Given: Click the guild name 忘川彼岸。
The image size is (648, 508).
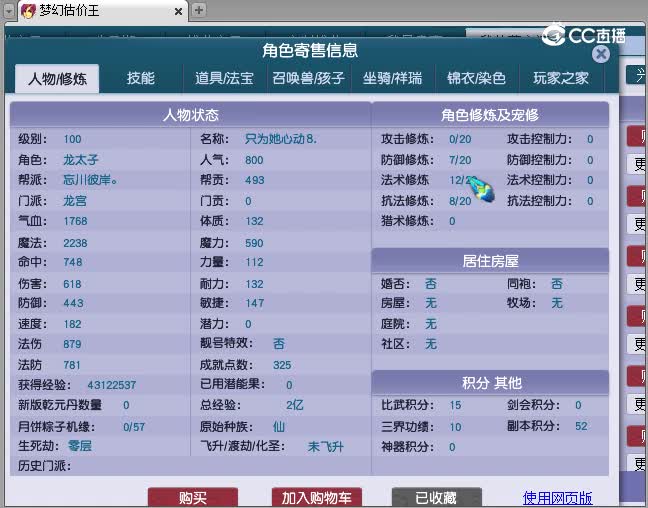Looking at the screenshot, I should click(90, 180).
